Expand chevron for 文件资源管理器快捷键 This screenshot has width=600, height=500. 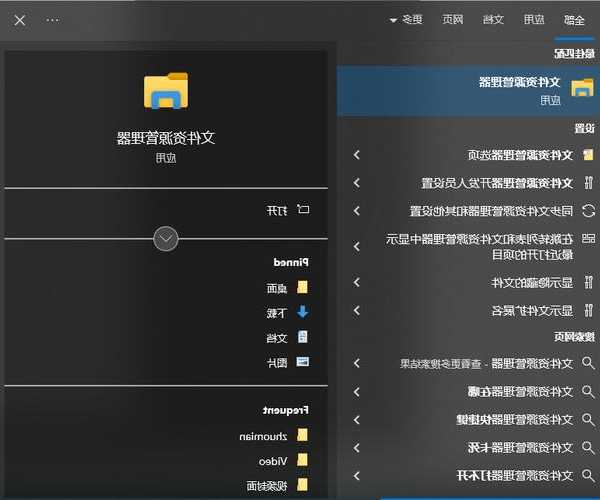[x=357, y=419]
